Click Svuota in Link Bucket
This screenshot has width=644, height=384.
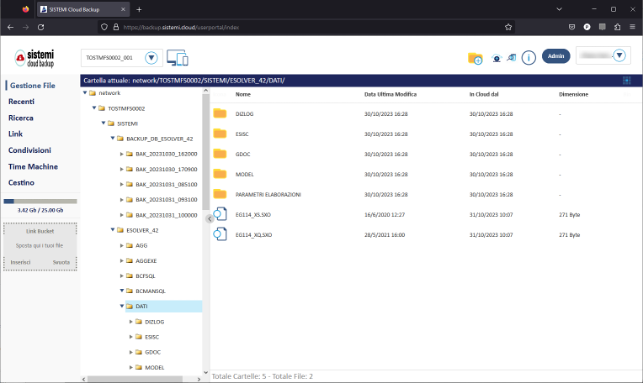tap(61, 262)
